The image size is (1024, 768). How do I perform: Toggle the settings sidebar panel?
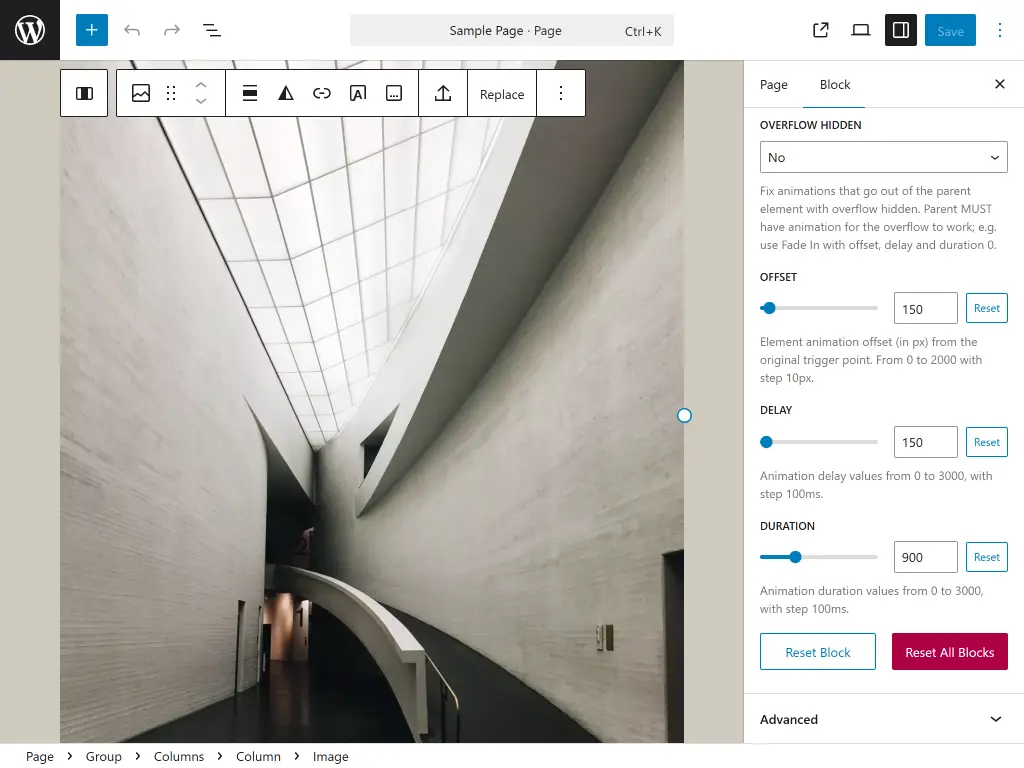tap(899, 30)
